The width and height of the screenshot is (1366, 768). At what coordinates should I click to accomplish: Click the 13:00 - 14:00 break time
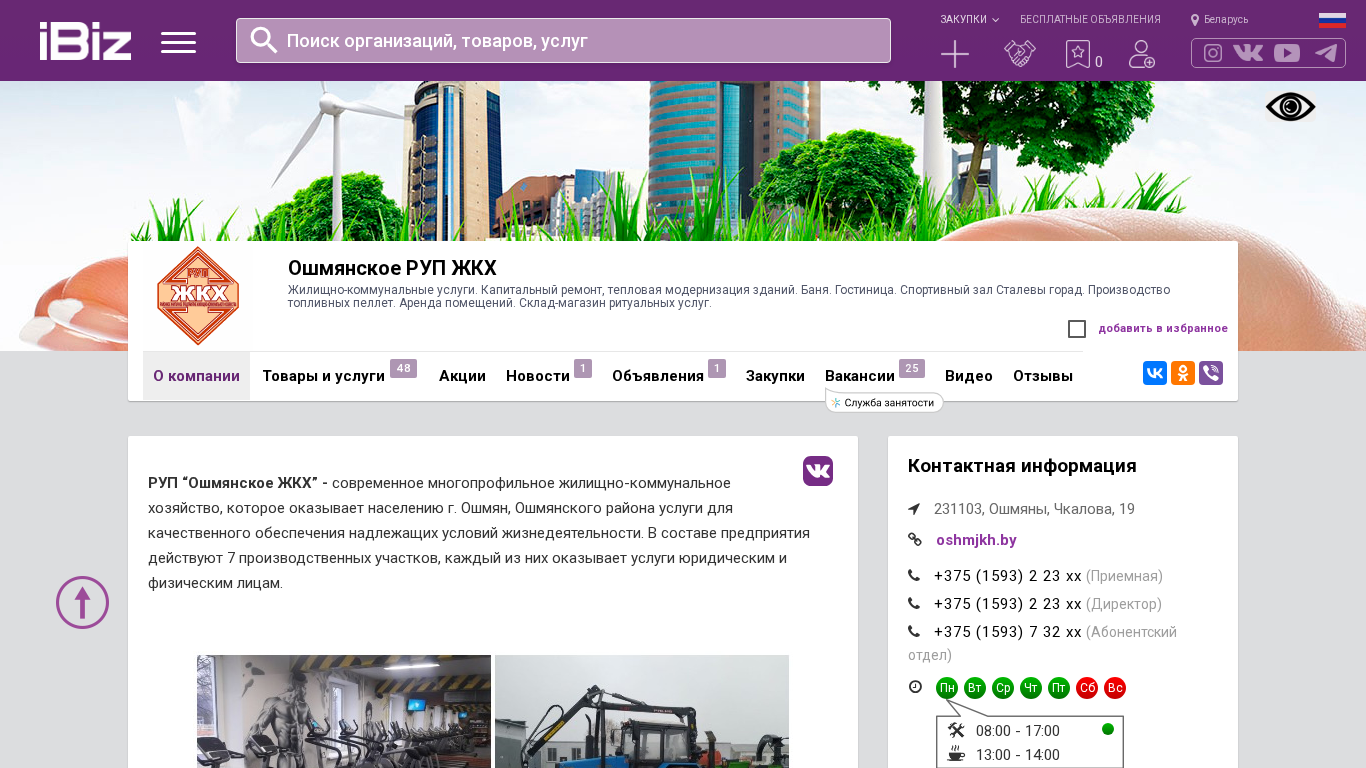click(1018, 755)
